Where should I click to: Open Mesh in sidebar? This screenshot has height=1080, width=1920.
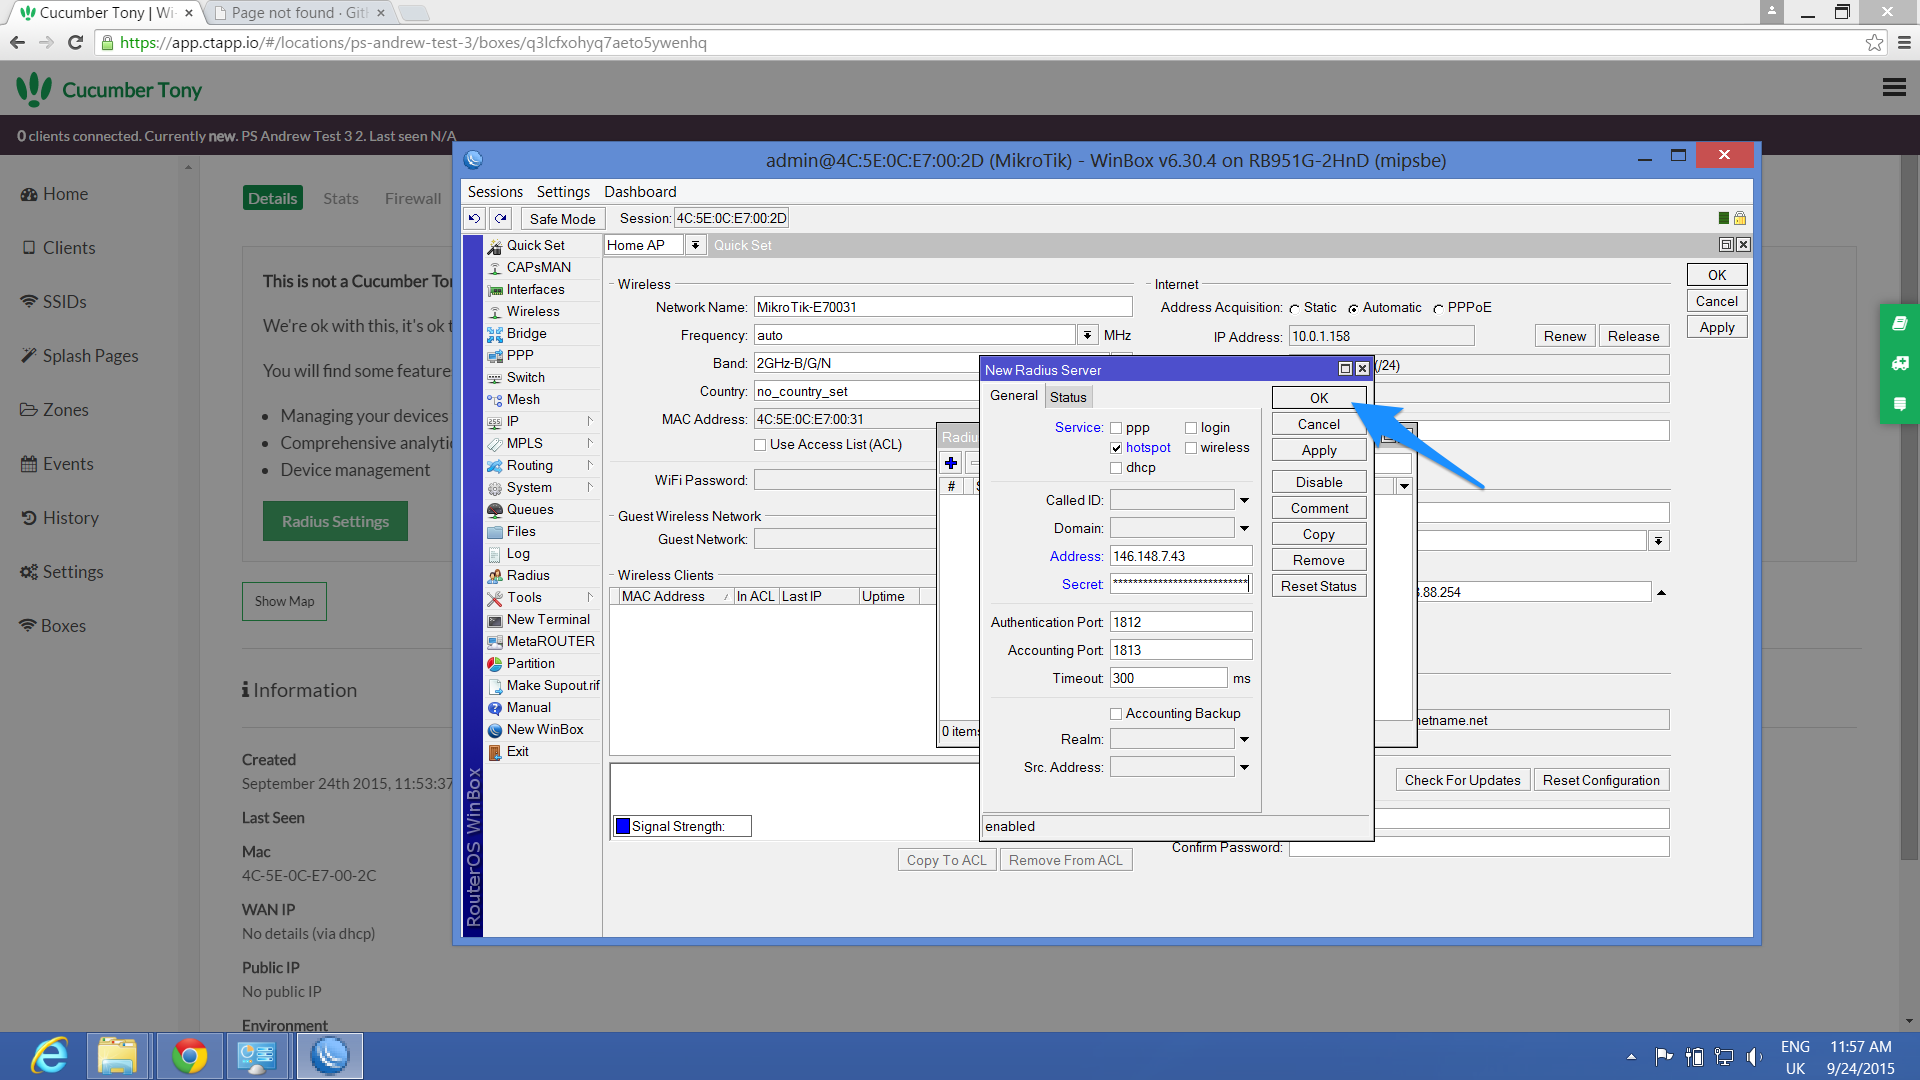(x=523, y=399)
